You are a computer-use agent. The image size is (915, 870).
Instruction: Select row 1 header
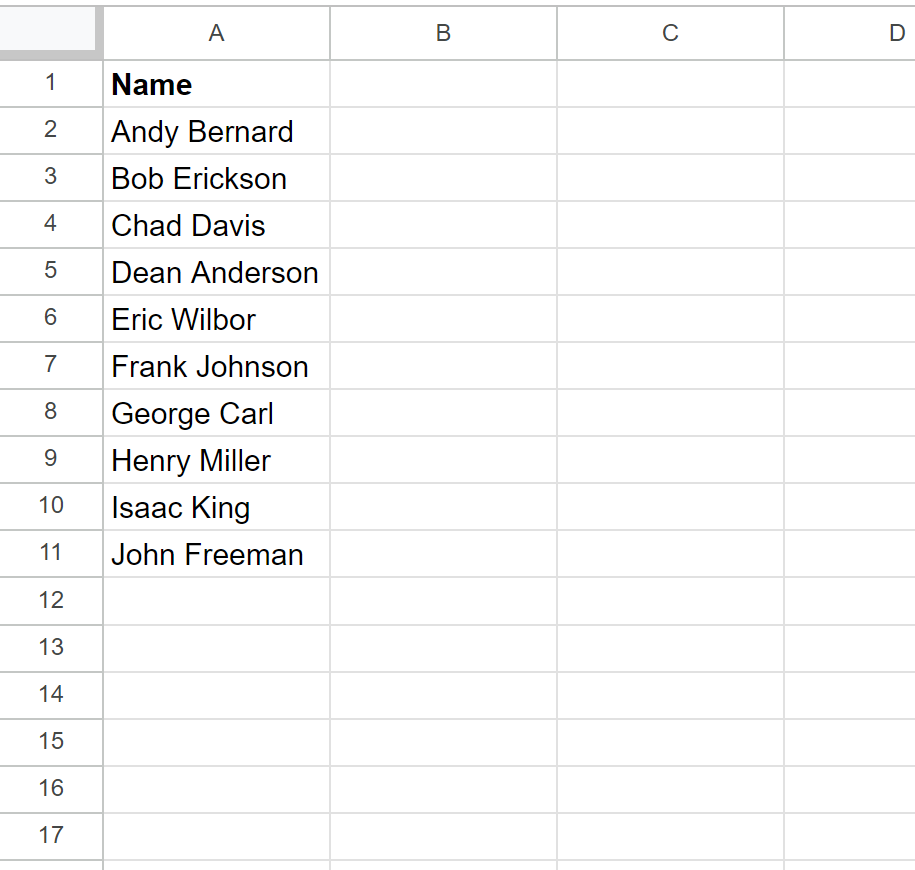coord(51,83)
